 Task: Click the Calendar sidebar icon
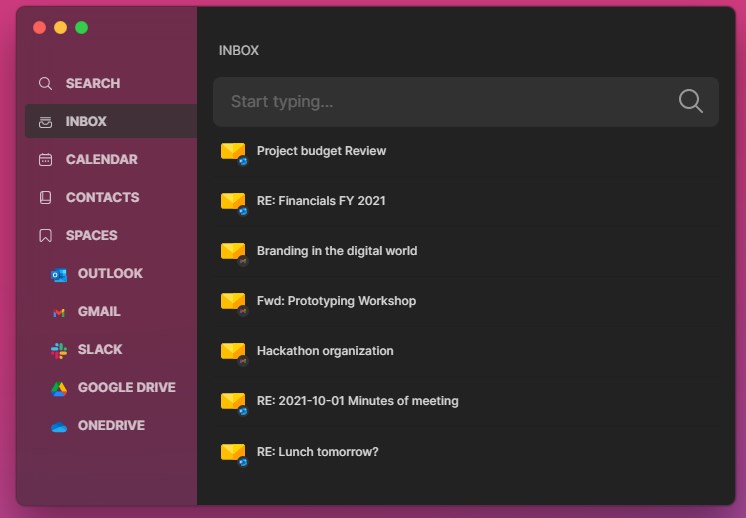click(45, 160)
